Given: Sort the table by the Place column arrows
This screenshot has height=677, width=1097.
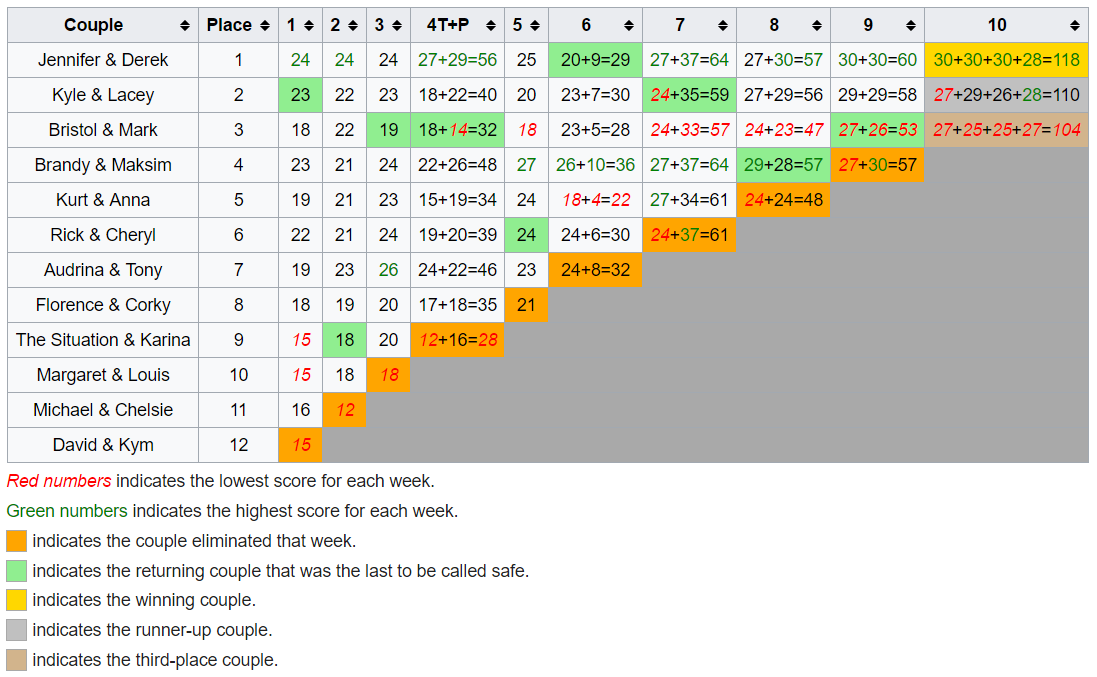Looking at the screenshot, I should (265, 25).
